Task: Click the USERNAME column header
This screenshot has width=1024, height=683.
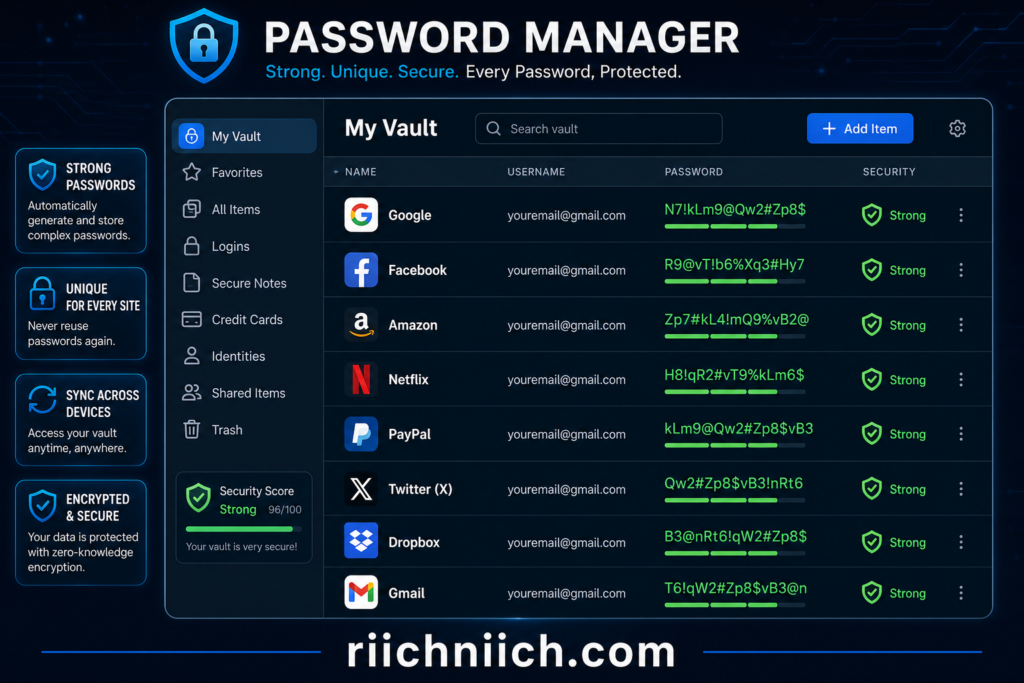Action: (x=536, y=172)
